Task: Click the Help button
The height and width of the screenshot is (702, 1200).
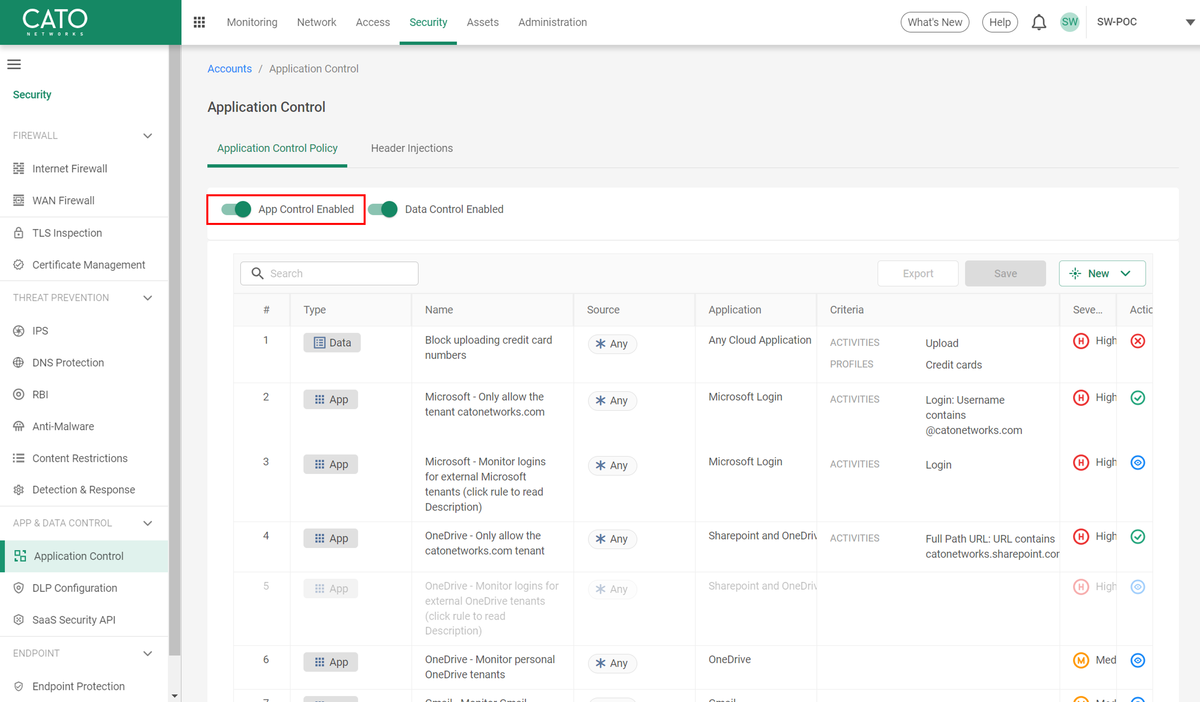Action: 1000,22
